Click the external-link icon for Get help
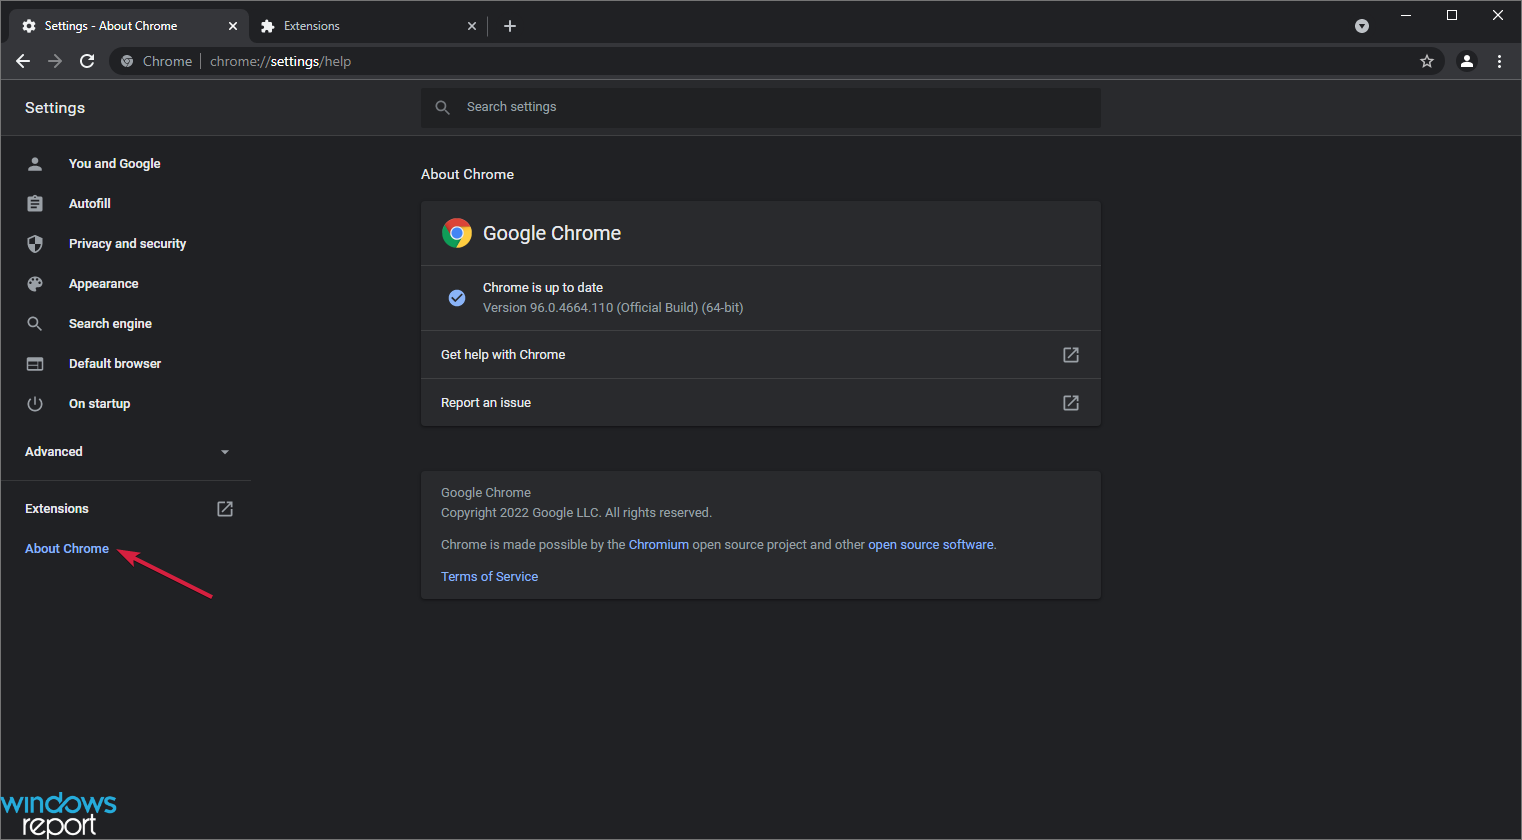This screenshot has height=840, width=1522. pyautogui.click(x=1071, y=355)
